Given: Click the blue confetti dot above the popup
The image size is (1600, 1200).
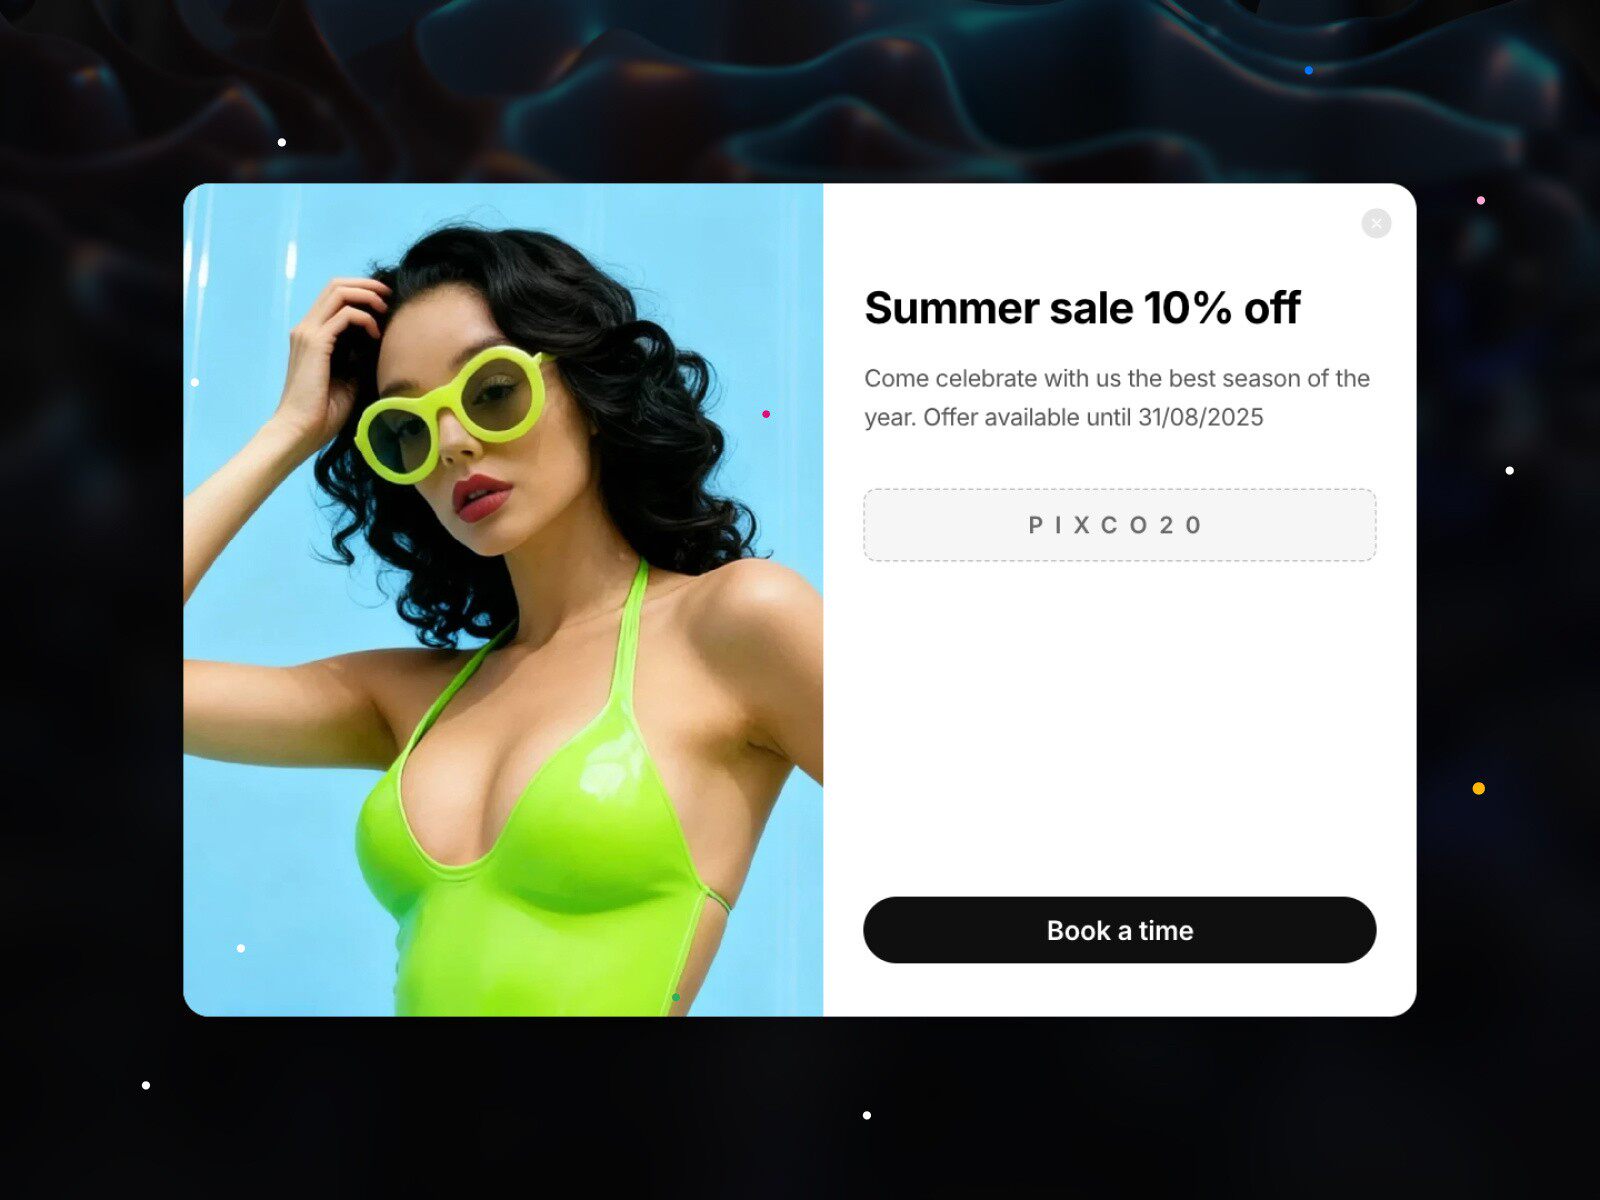Looking at the screenshot, I should pos(1309,70).
